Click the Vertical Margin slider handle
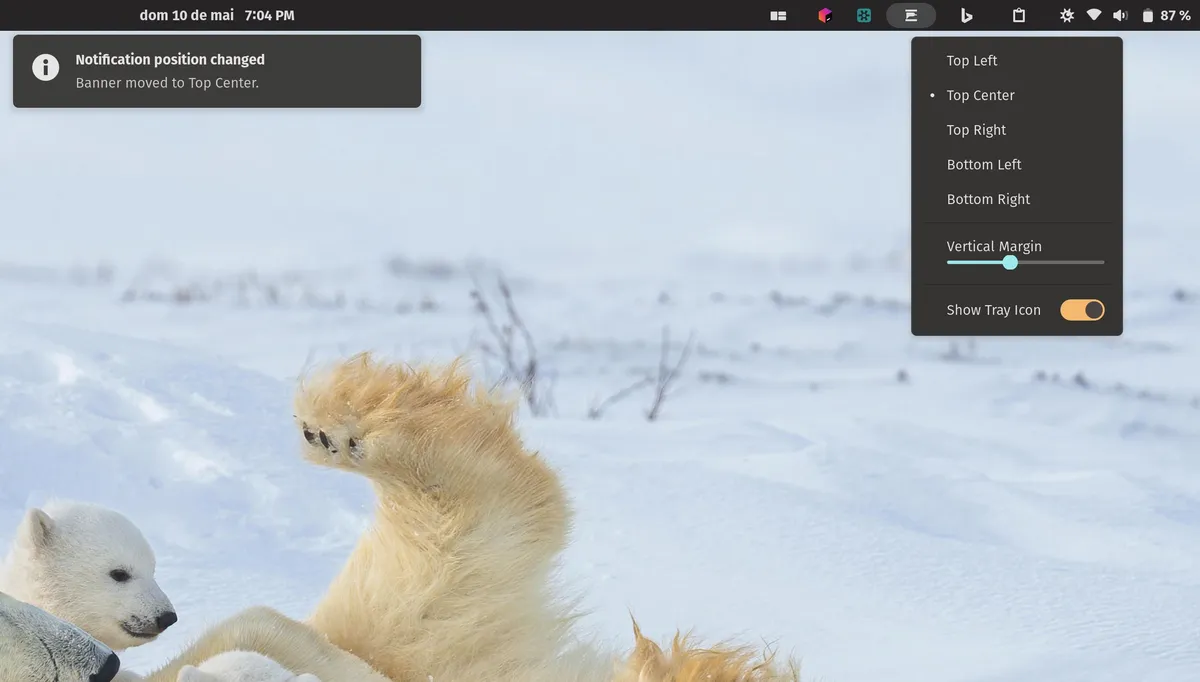1200x682 pixels. click(x=1010, y=262)
